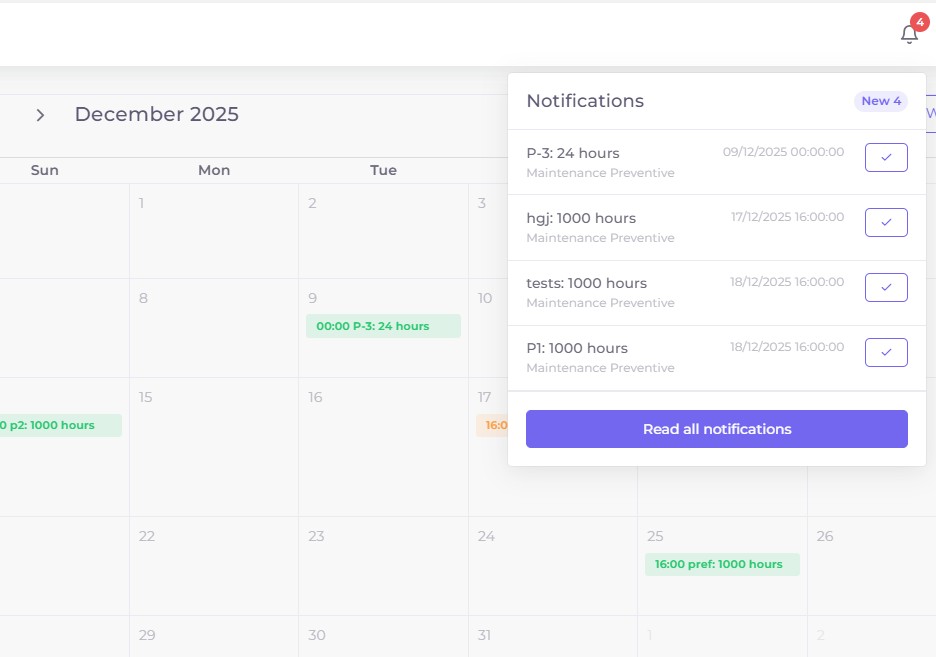Select the partially hidden orange event on day 17
This screenshot has width=936, height=657.
point(492,425)
